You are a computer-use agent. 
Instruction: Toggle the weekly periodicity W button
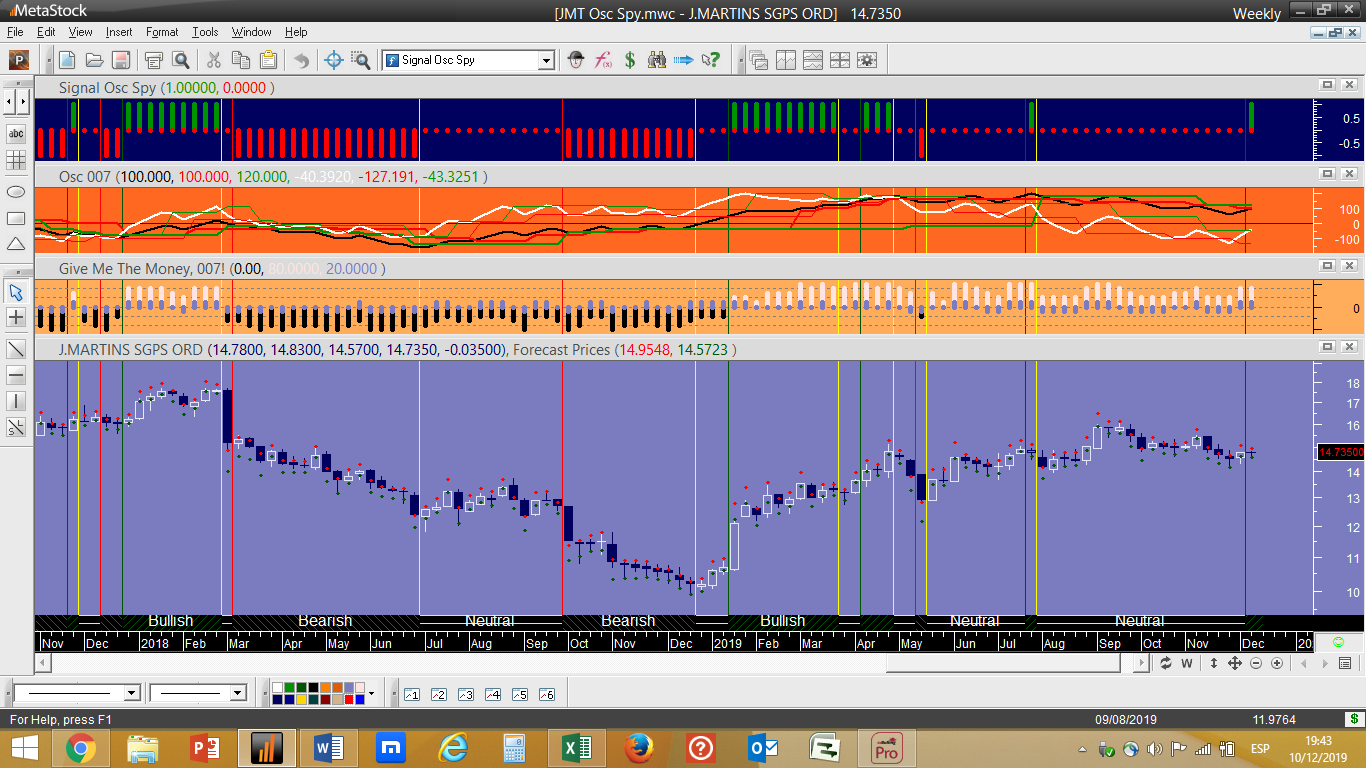[x=1187, y=663]
